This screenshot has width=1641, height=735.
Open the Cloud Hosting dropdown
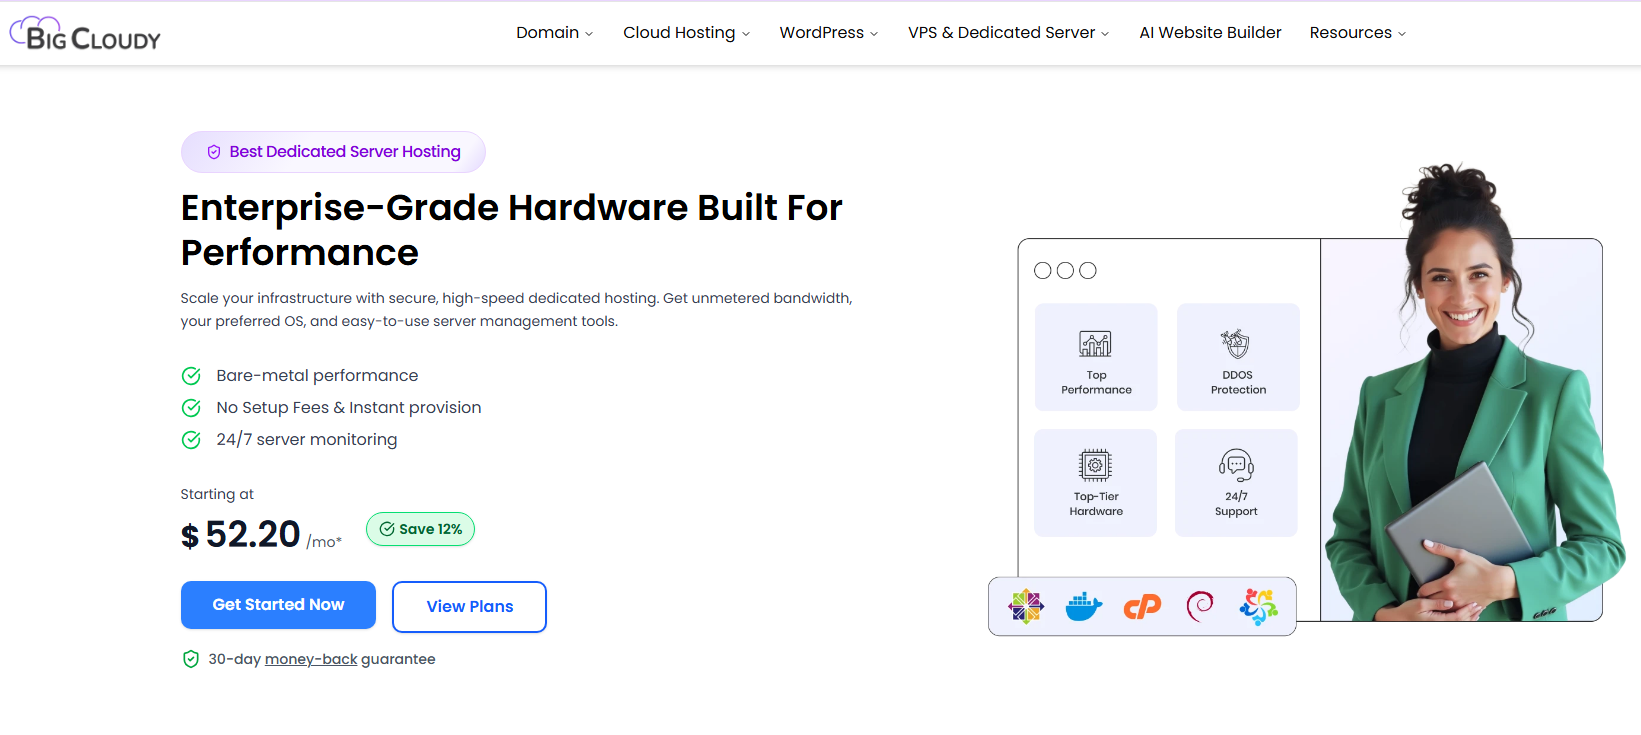686,33
